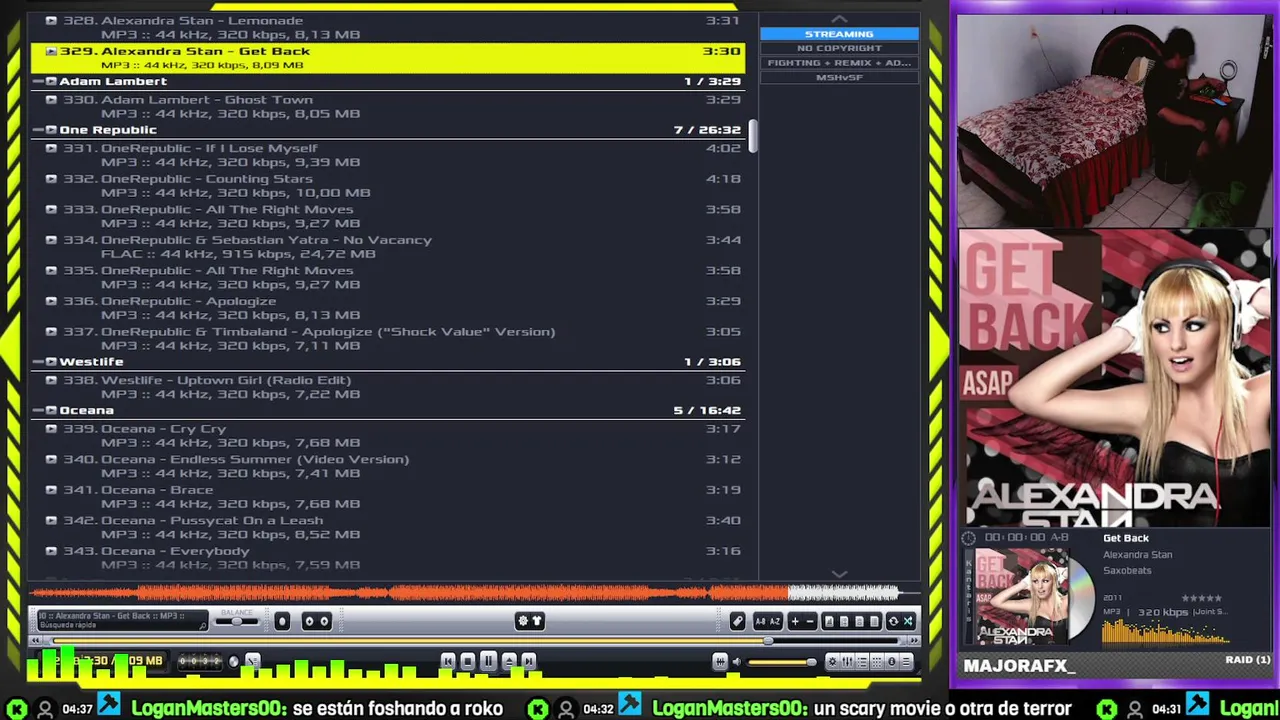Select OneRepublic & Sebastian Yatra - No Vacancy
The image size is (1280, 720).
tap(390, 247)
